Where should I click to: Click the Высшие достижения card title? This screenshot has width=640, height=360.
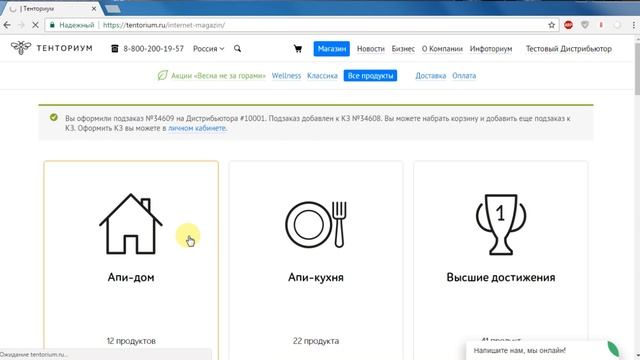(x=501, y=277)
